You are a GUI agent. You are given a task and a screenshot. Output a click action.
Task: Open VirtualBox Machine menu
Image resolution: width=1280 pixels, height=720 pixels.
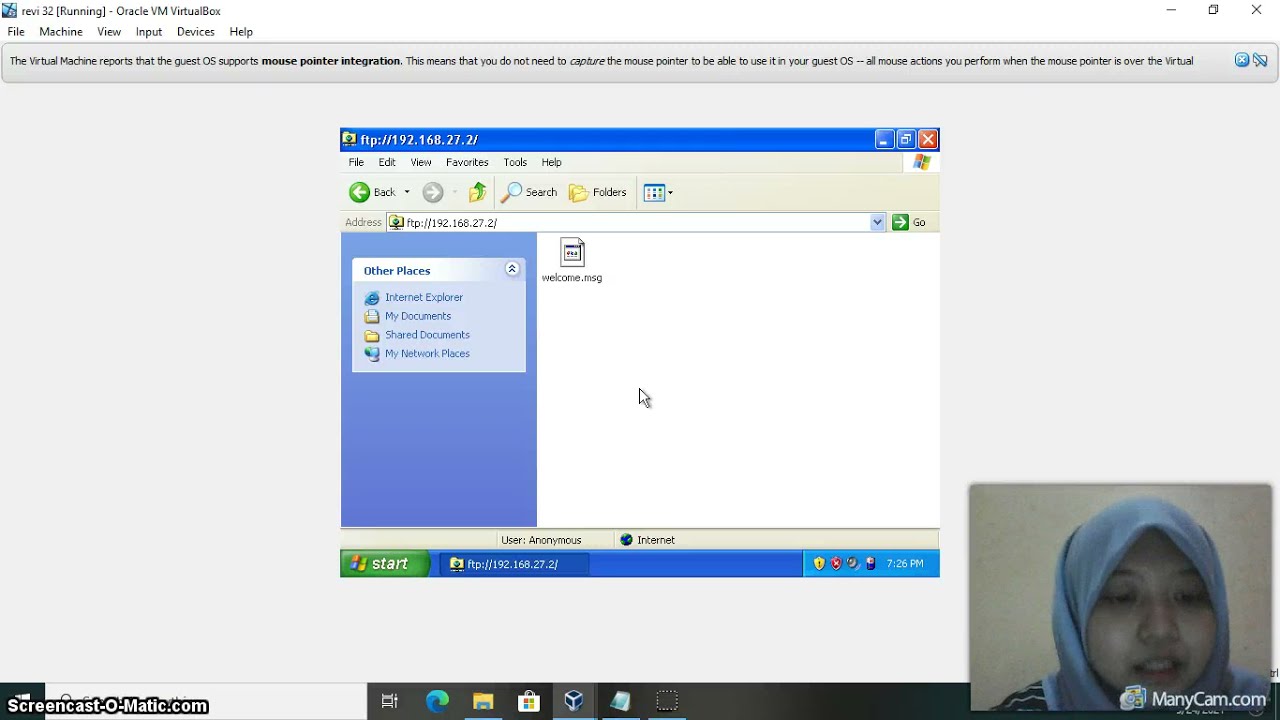(x=61, y=32)
